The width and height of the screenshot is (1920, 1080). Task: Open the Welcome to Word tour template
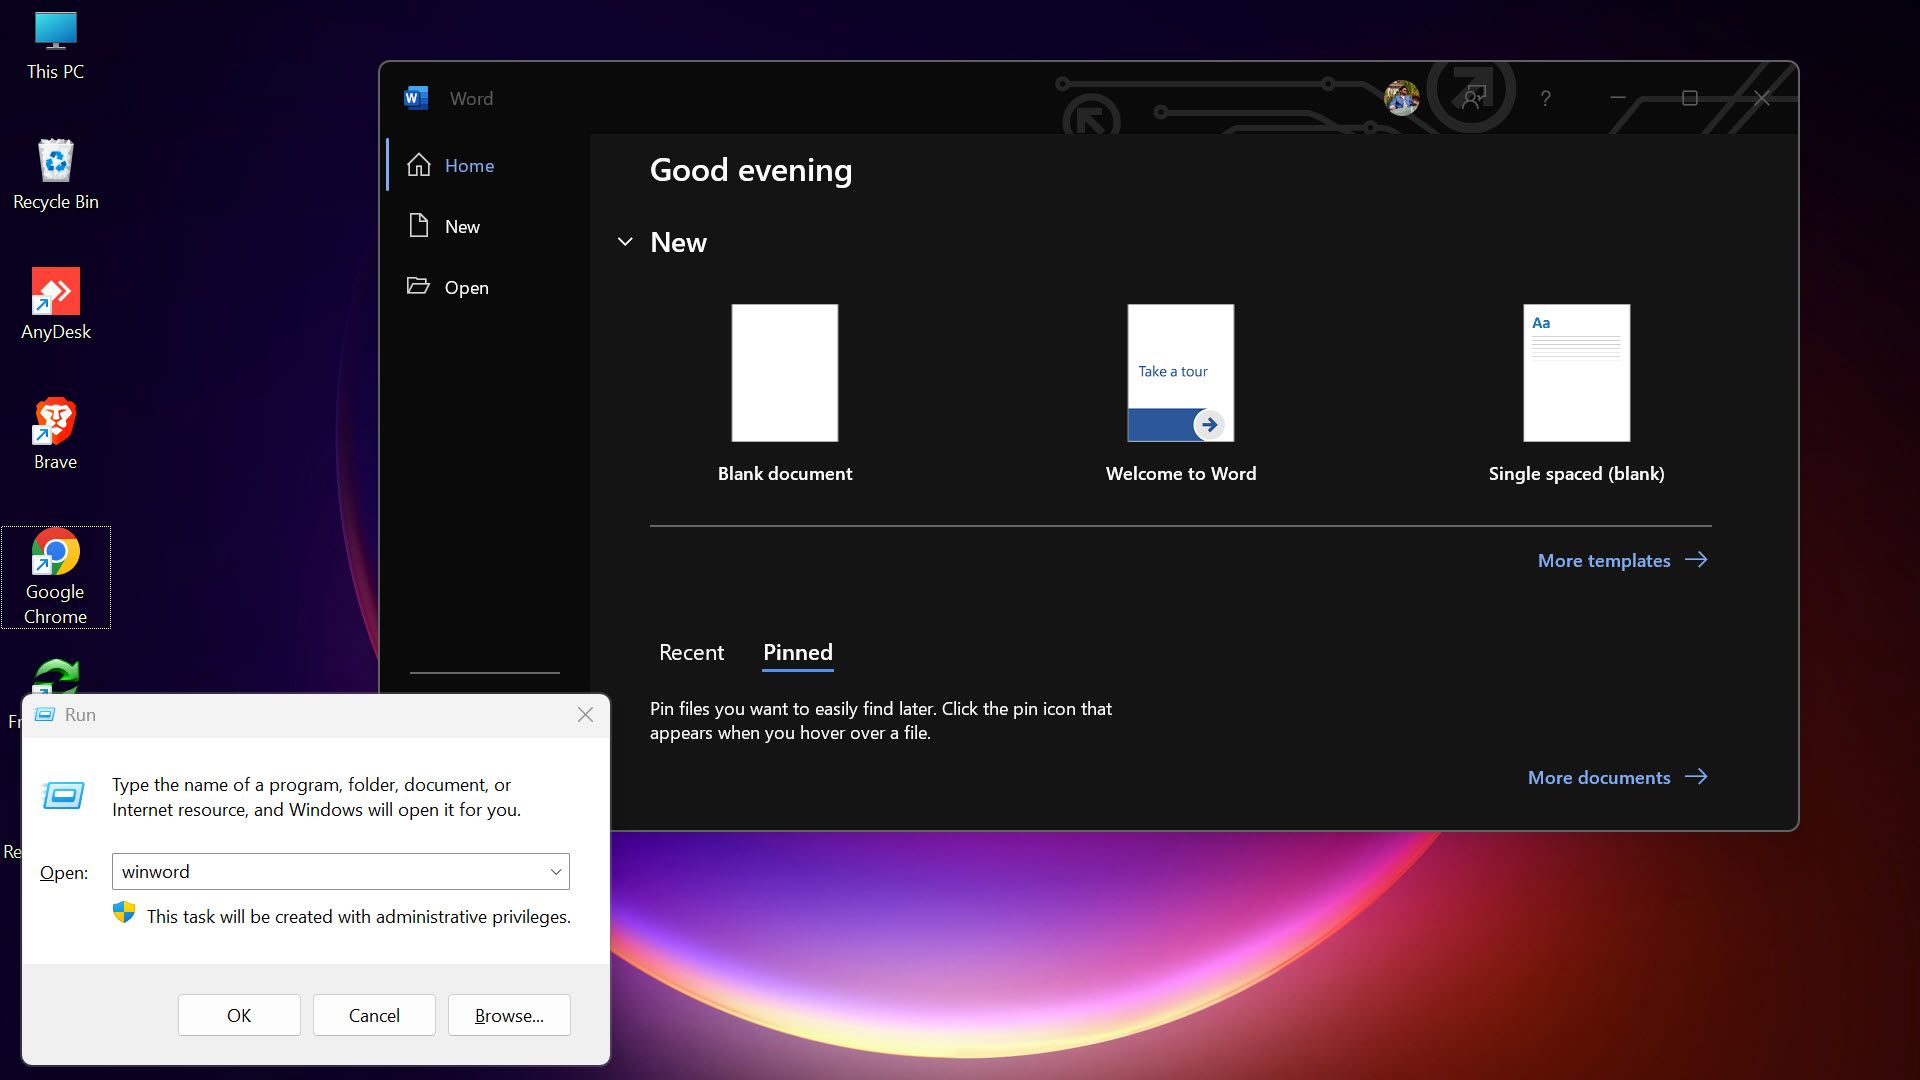click(1181, 373)
